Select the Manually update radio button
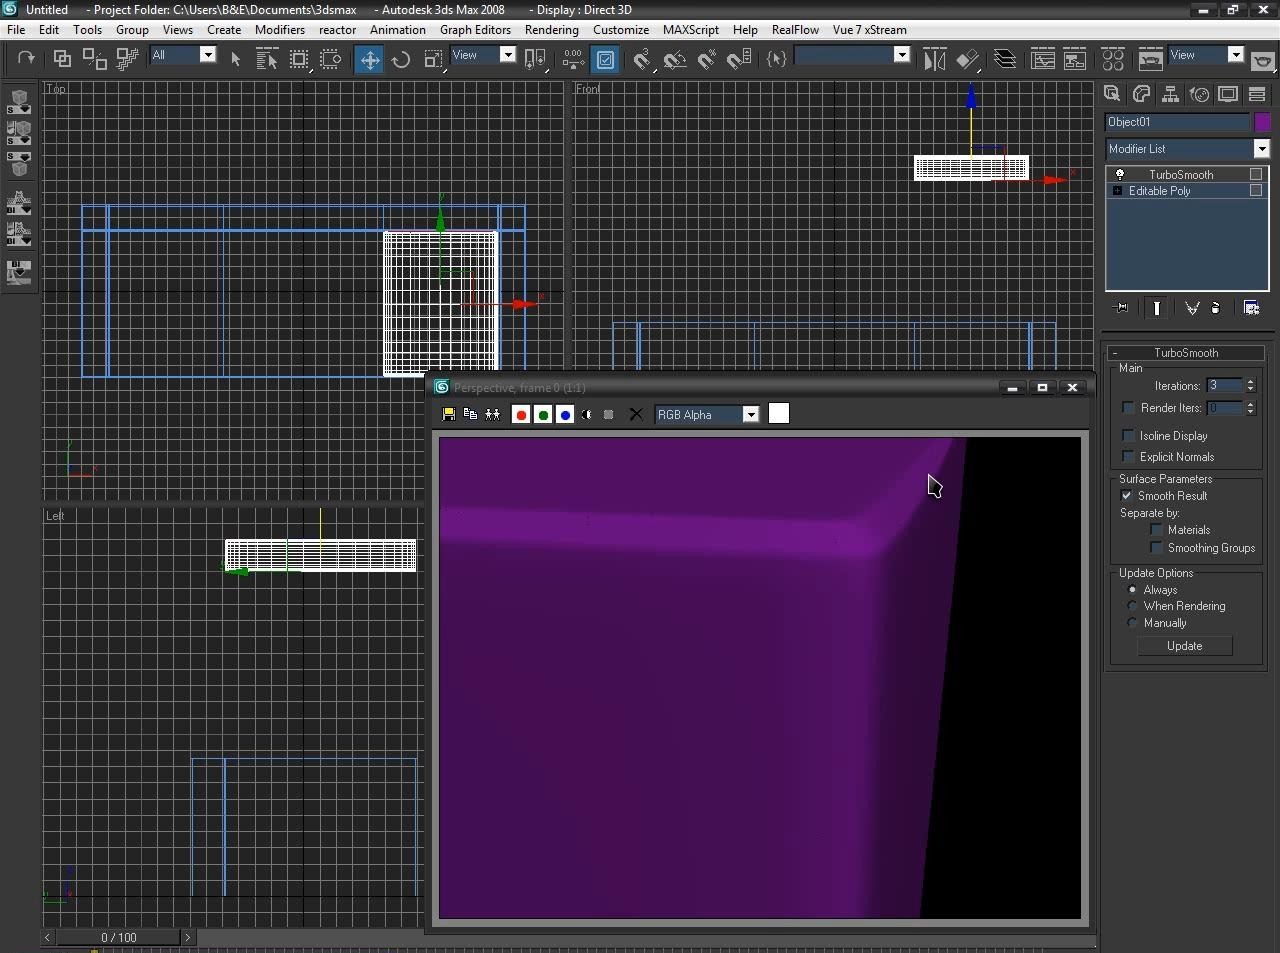This screenshot has height=953, width=1280. coord(1133,623)
